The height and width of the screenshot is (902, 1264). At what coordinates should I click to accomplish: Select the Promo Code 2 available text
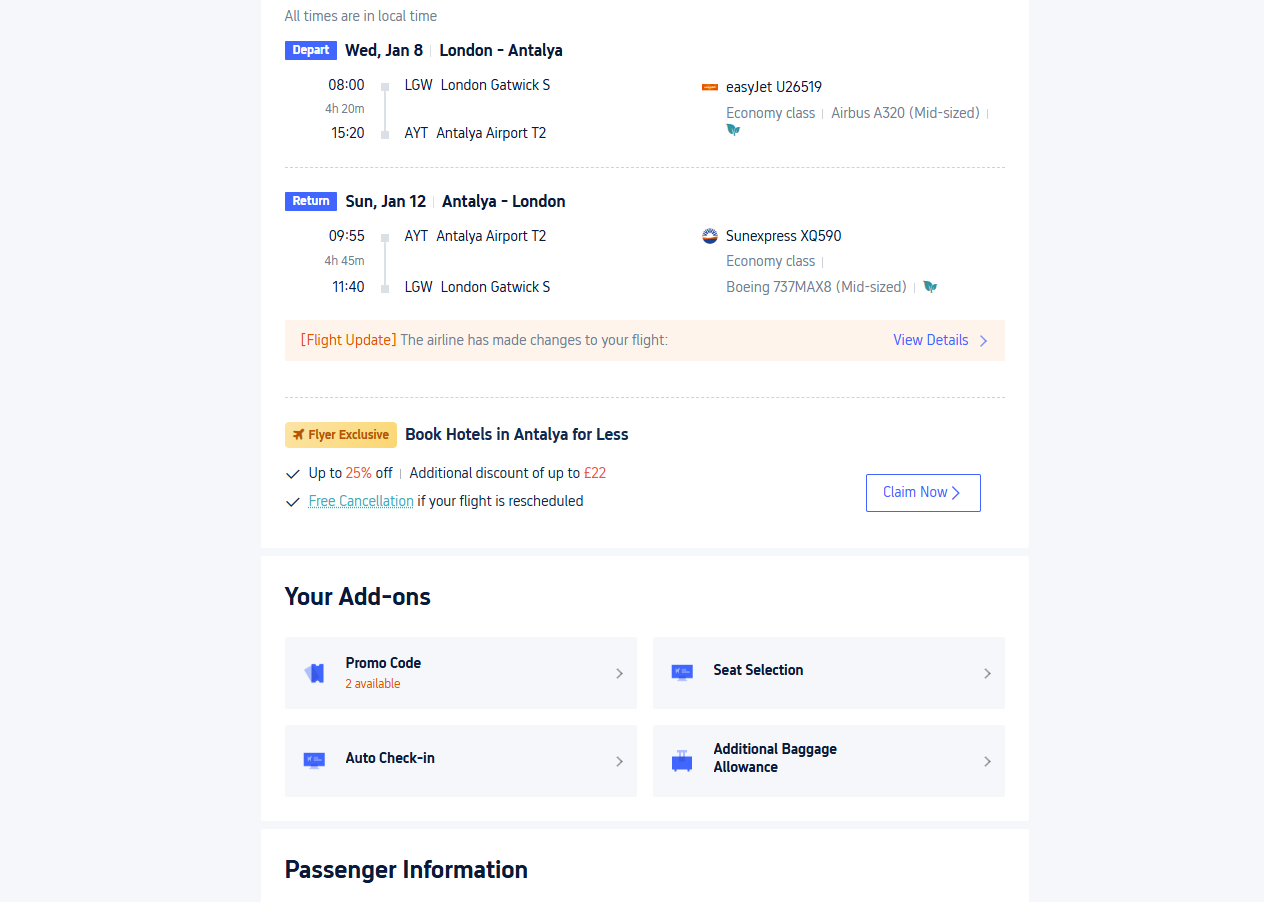(373, 684)
